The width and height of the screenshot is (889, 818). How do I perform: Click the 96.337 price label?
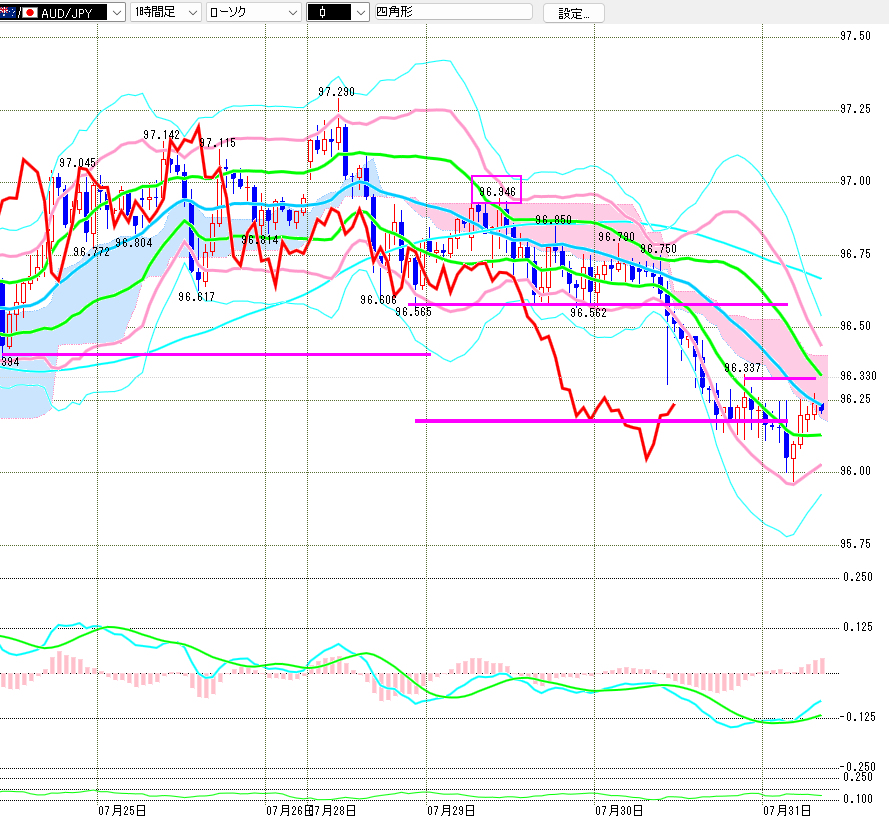click(x=743, y=368)
